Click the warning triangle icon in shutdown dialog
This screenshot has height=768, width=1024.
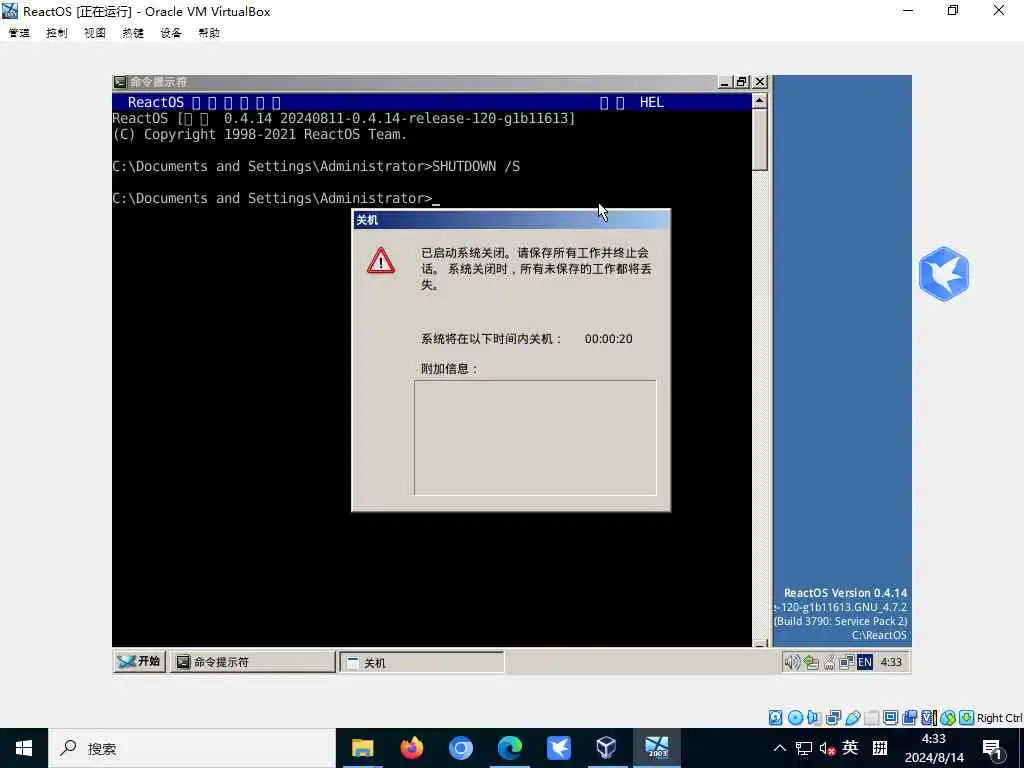[x=381, y=261]
